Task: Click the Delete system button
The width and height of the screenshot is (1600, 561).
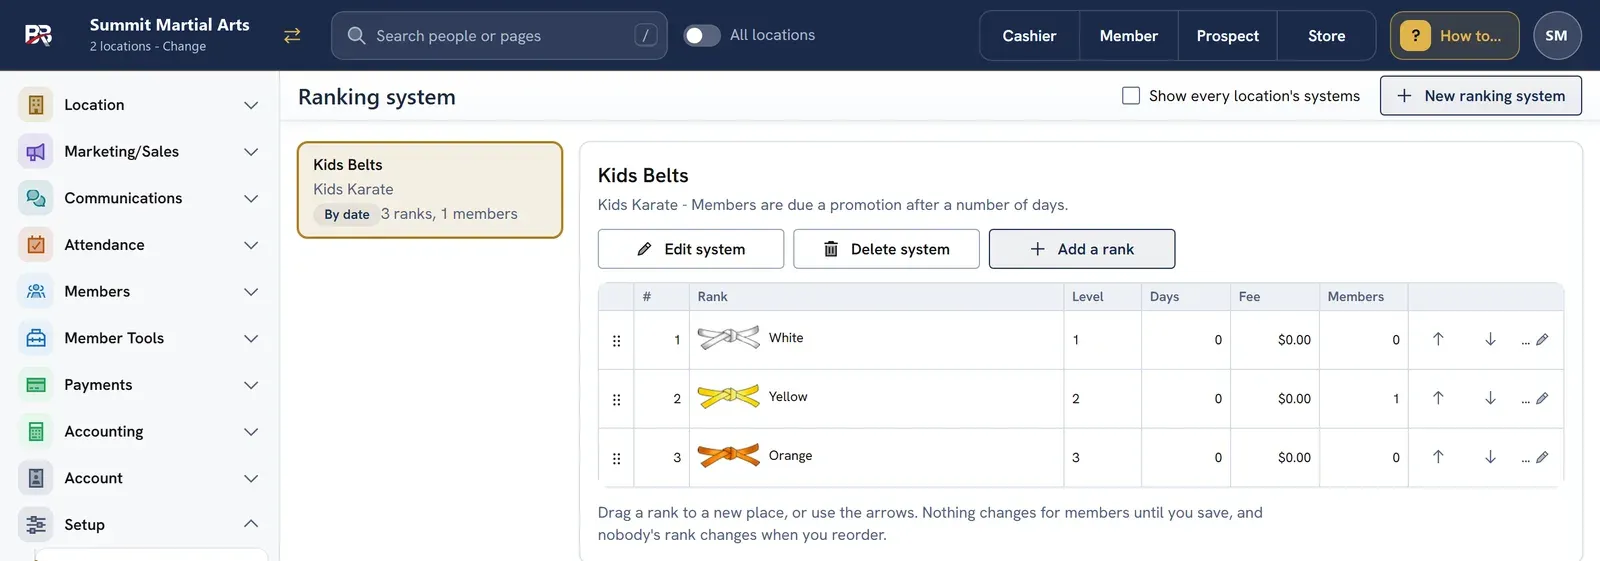Action: coord(886,249)
